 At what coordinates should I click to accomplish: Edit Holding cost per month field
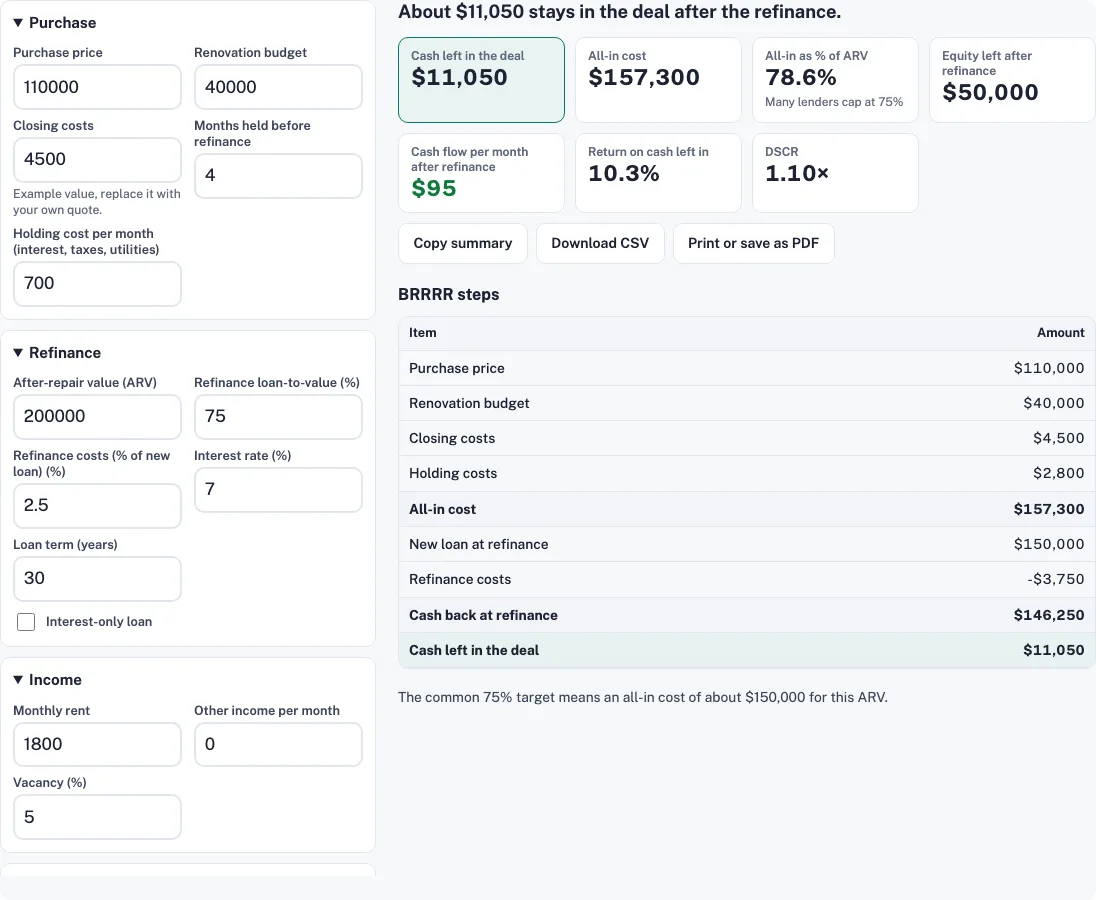point(97,284)
